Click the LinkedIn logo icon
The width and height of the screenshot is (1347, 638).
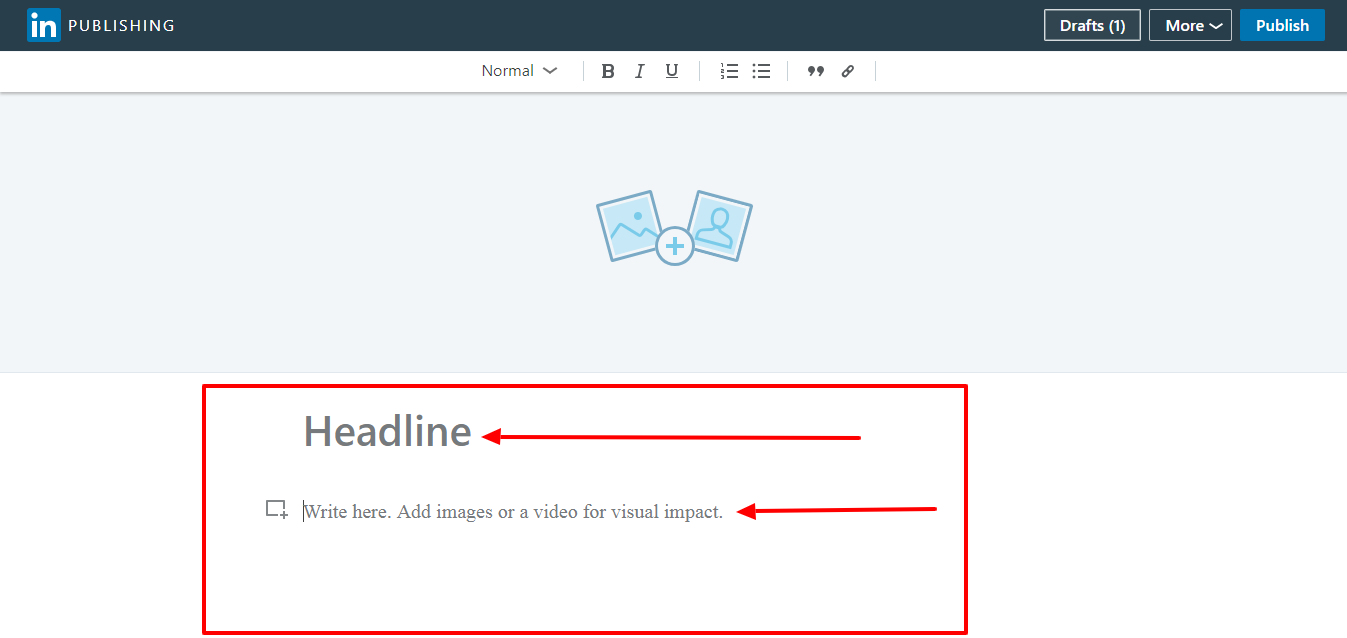(44, 25)
